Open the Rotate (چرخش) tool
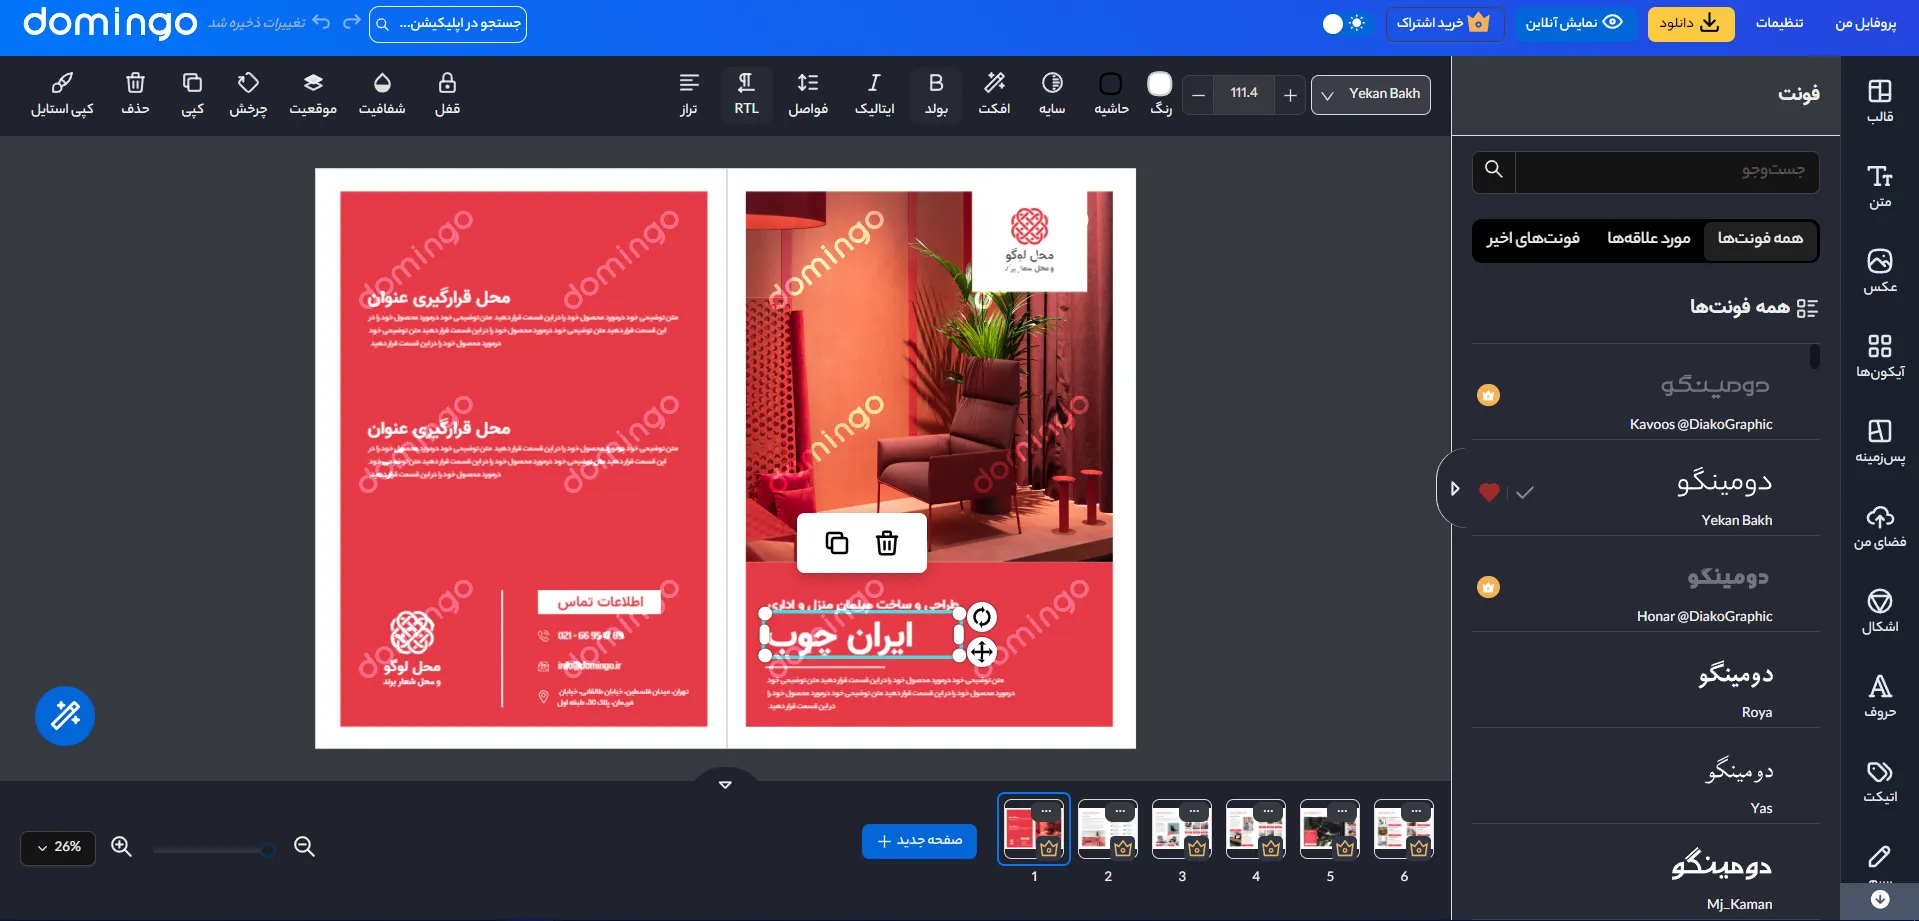The width and height of the screenshot is (1919, 921). pos(248,94)
